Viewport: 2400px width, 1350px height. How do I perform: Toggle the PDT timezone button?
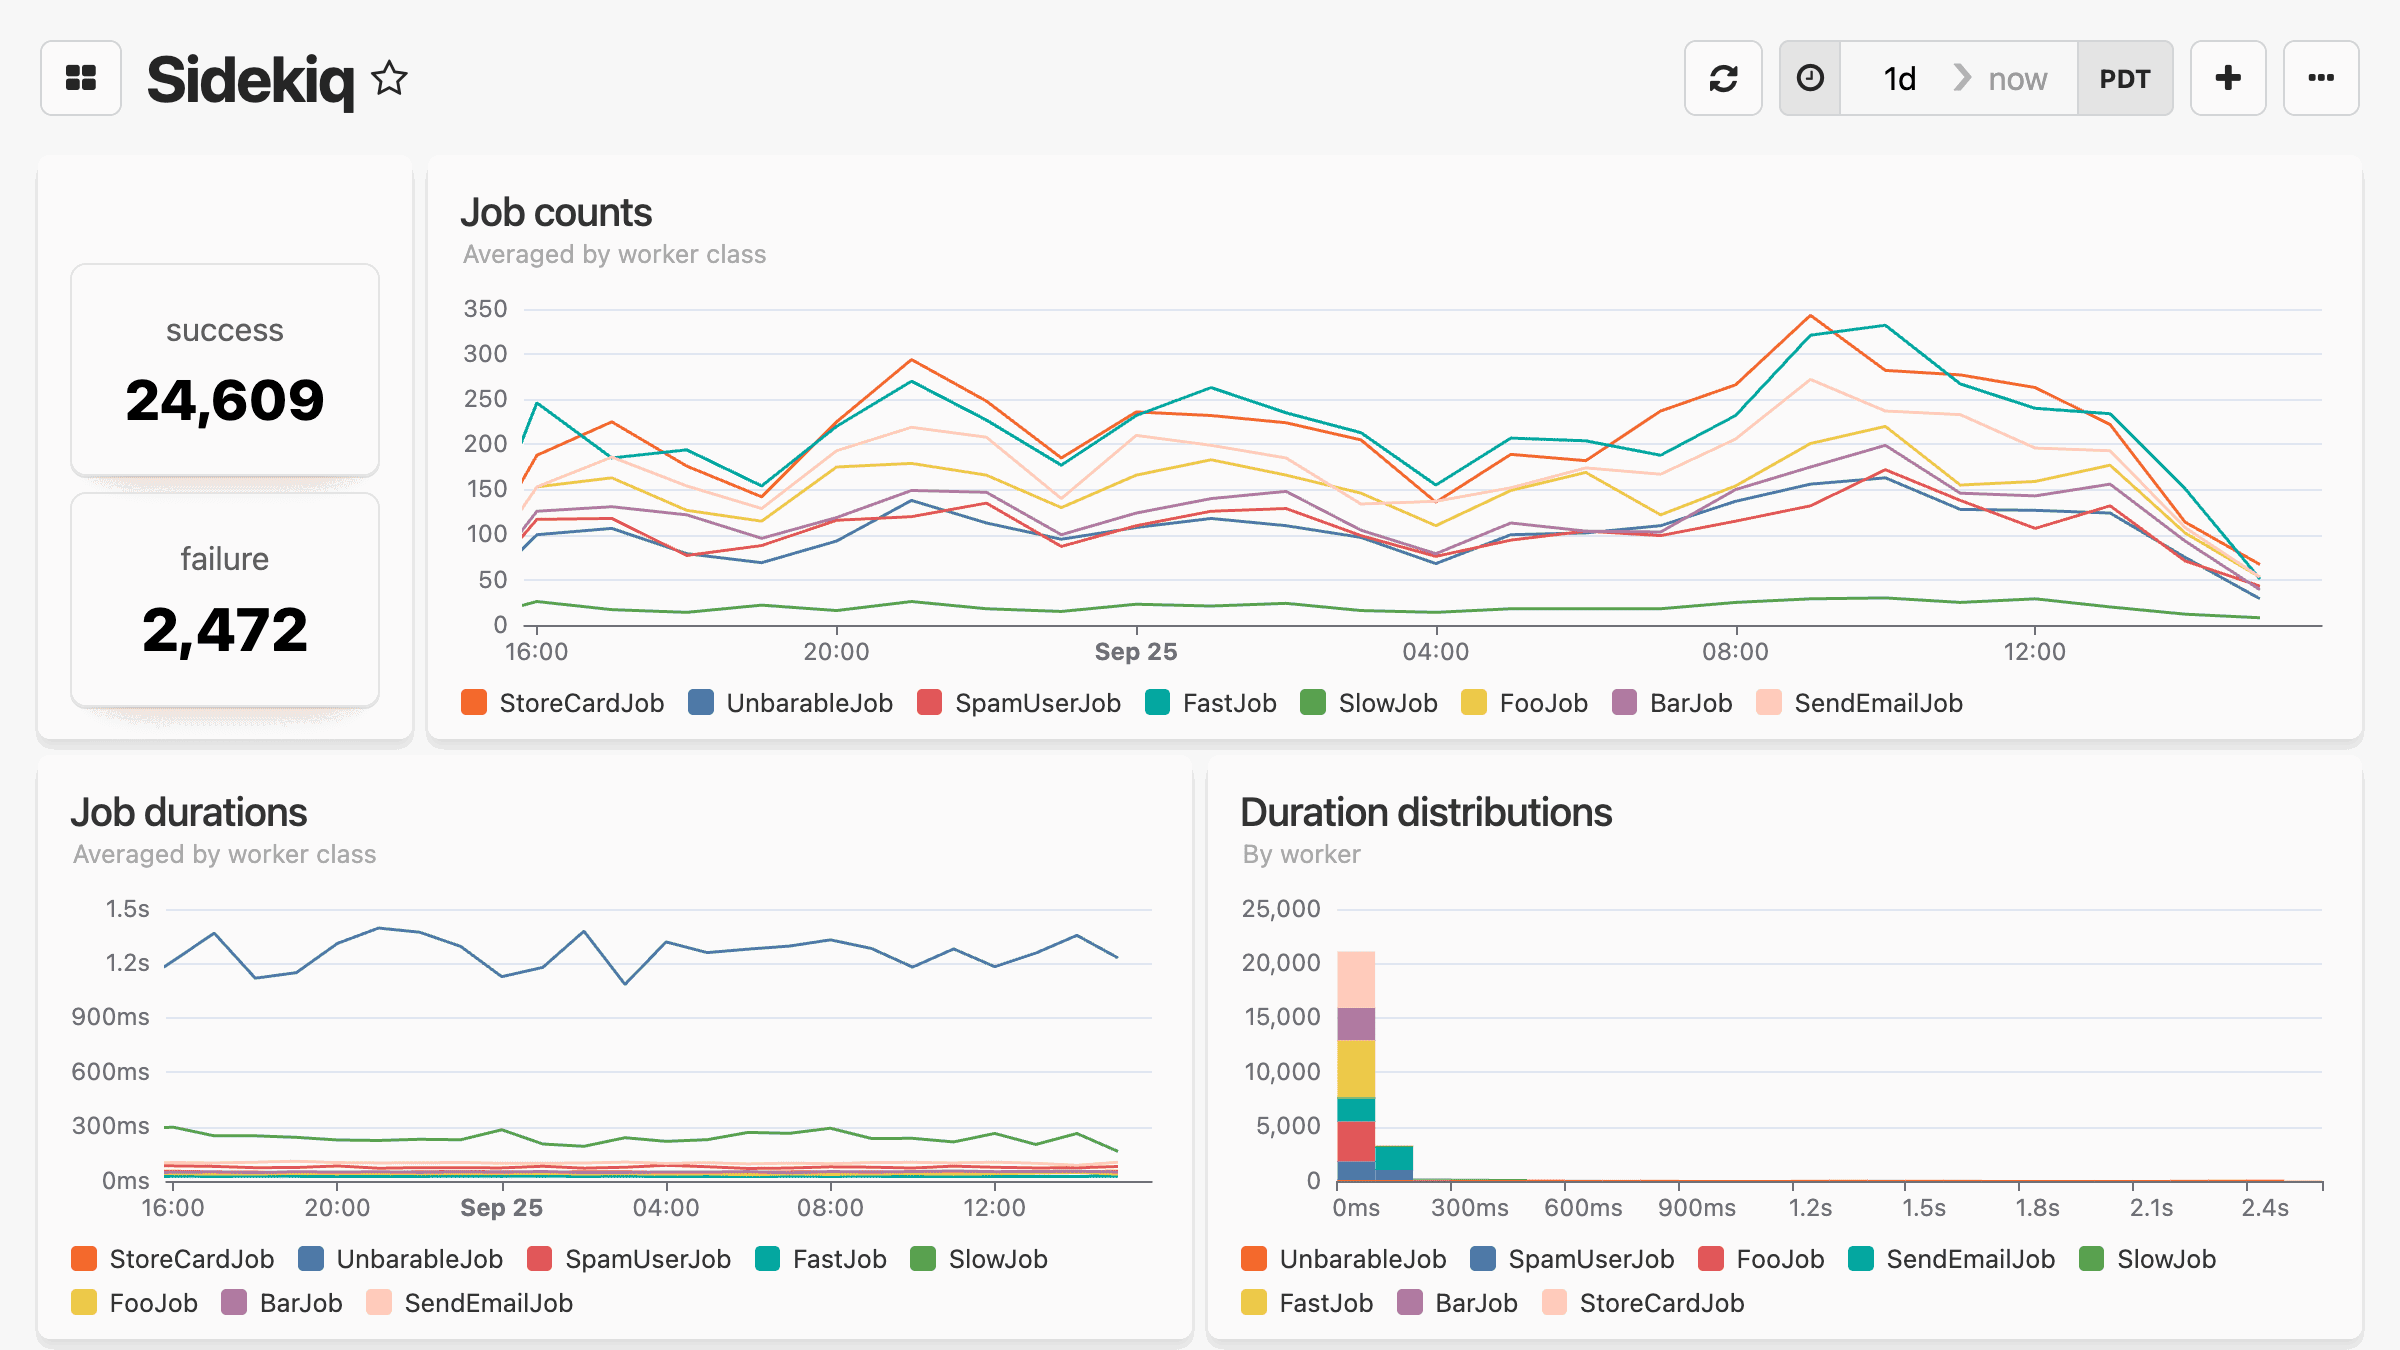(x=2124, y=78)
